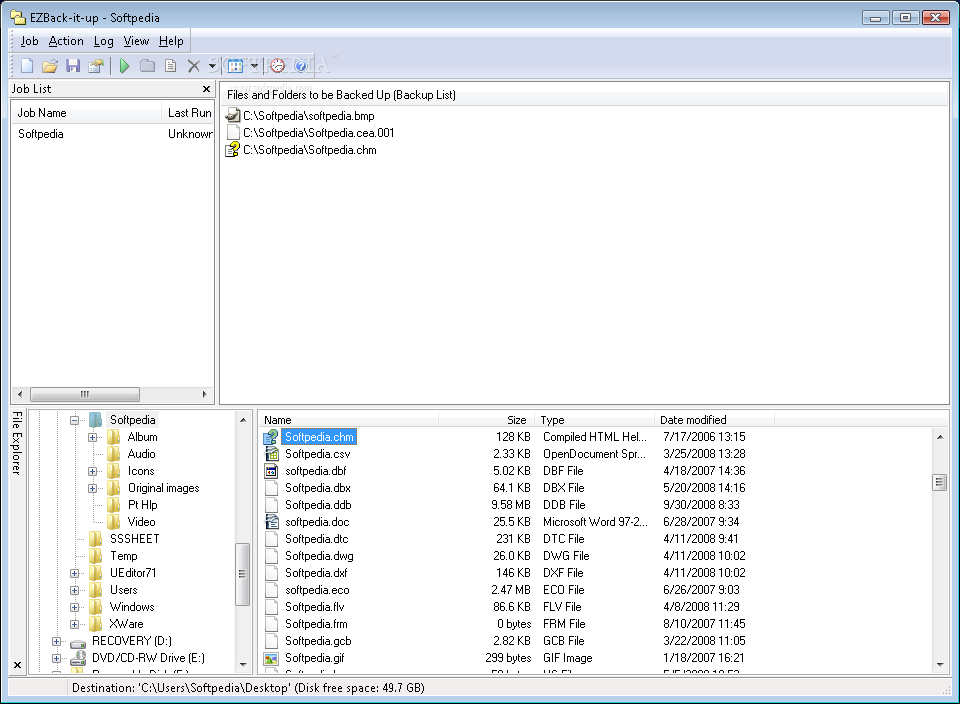Screen dimensions: 960x704
Task: Open the dropdown arrow beside the view icon
Action: pyautogui.click(x=254, y=66)
